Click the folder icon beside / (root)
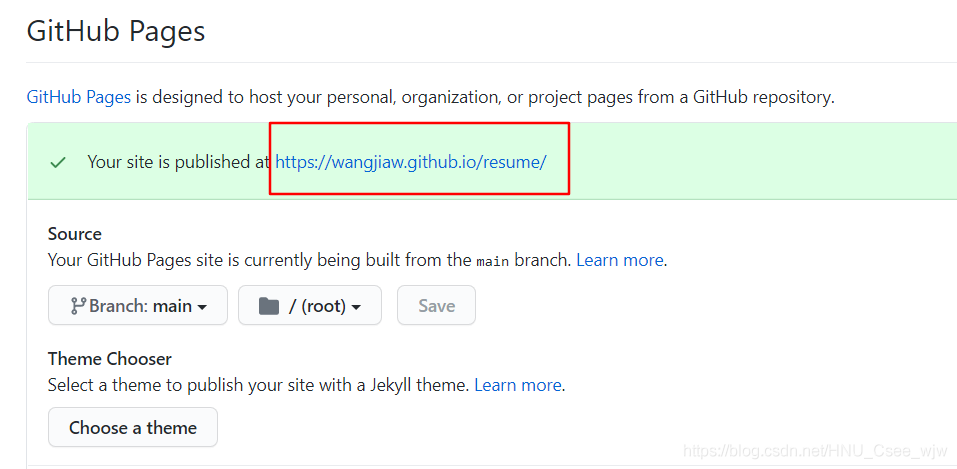The image size is (957, 469). tap(268, 306)
